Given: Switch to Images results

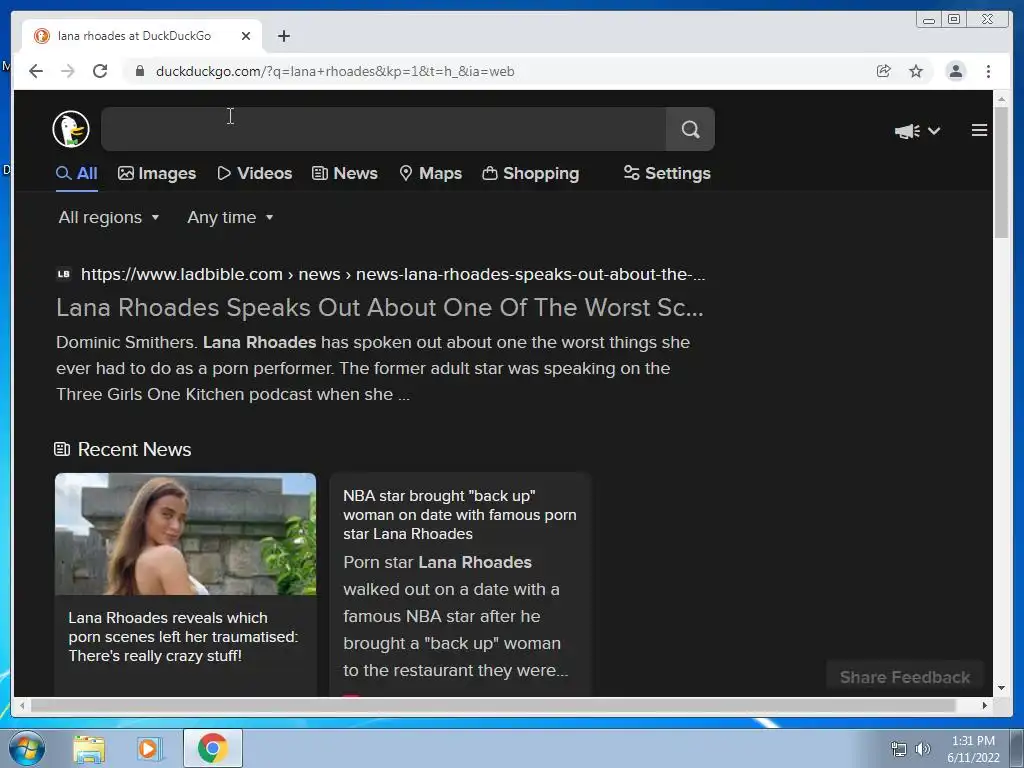Looking at the screenshot, I should (157, 173).
